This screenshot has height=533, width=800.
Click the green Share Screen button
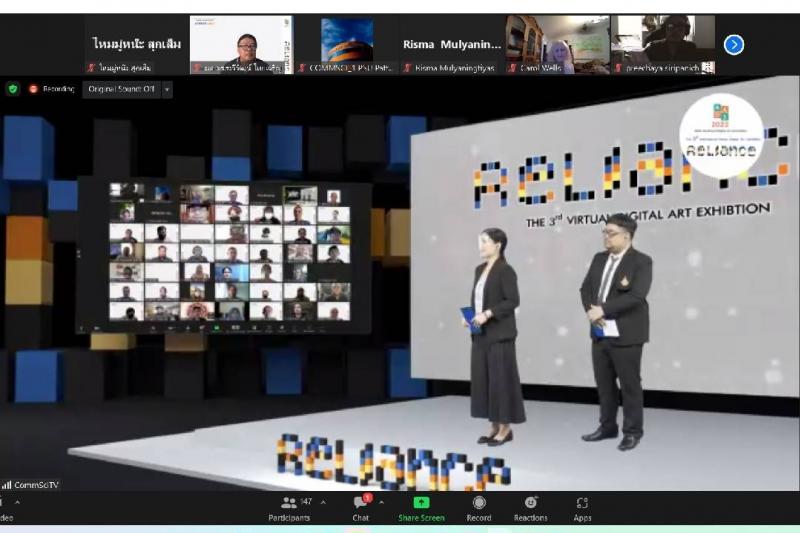(421, 507)
